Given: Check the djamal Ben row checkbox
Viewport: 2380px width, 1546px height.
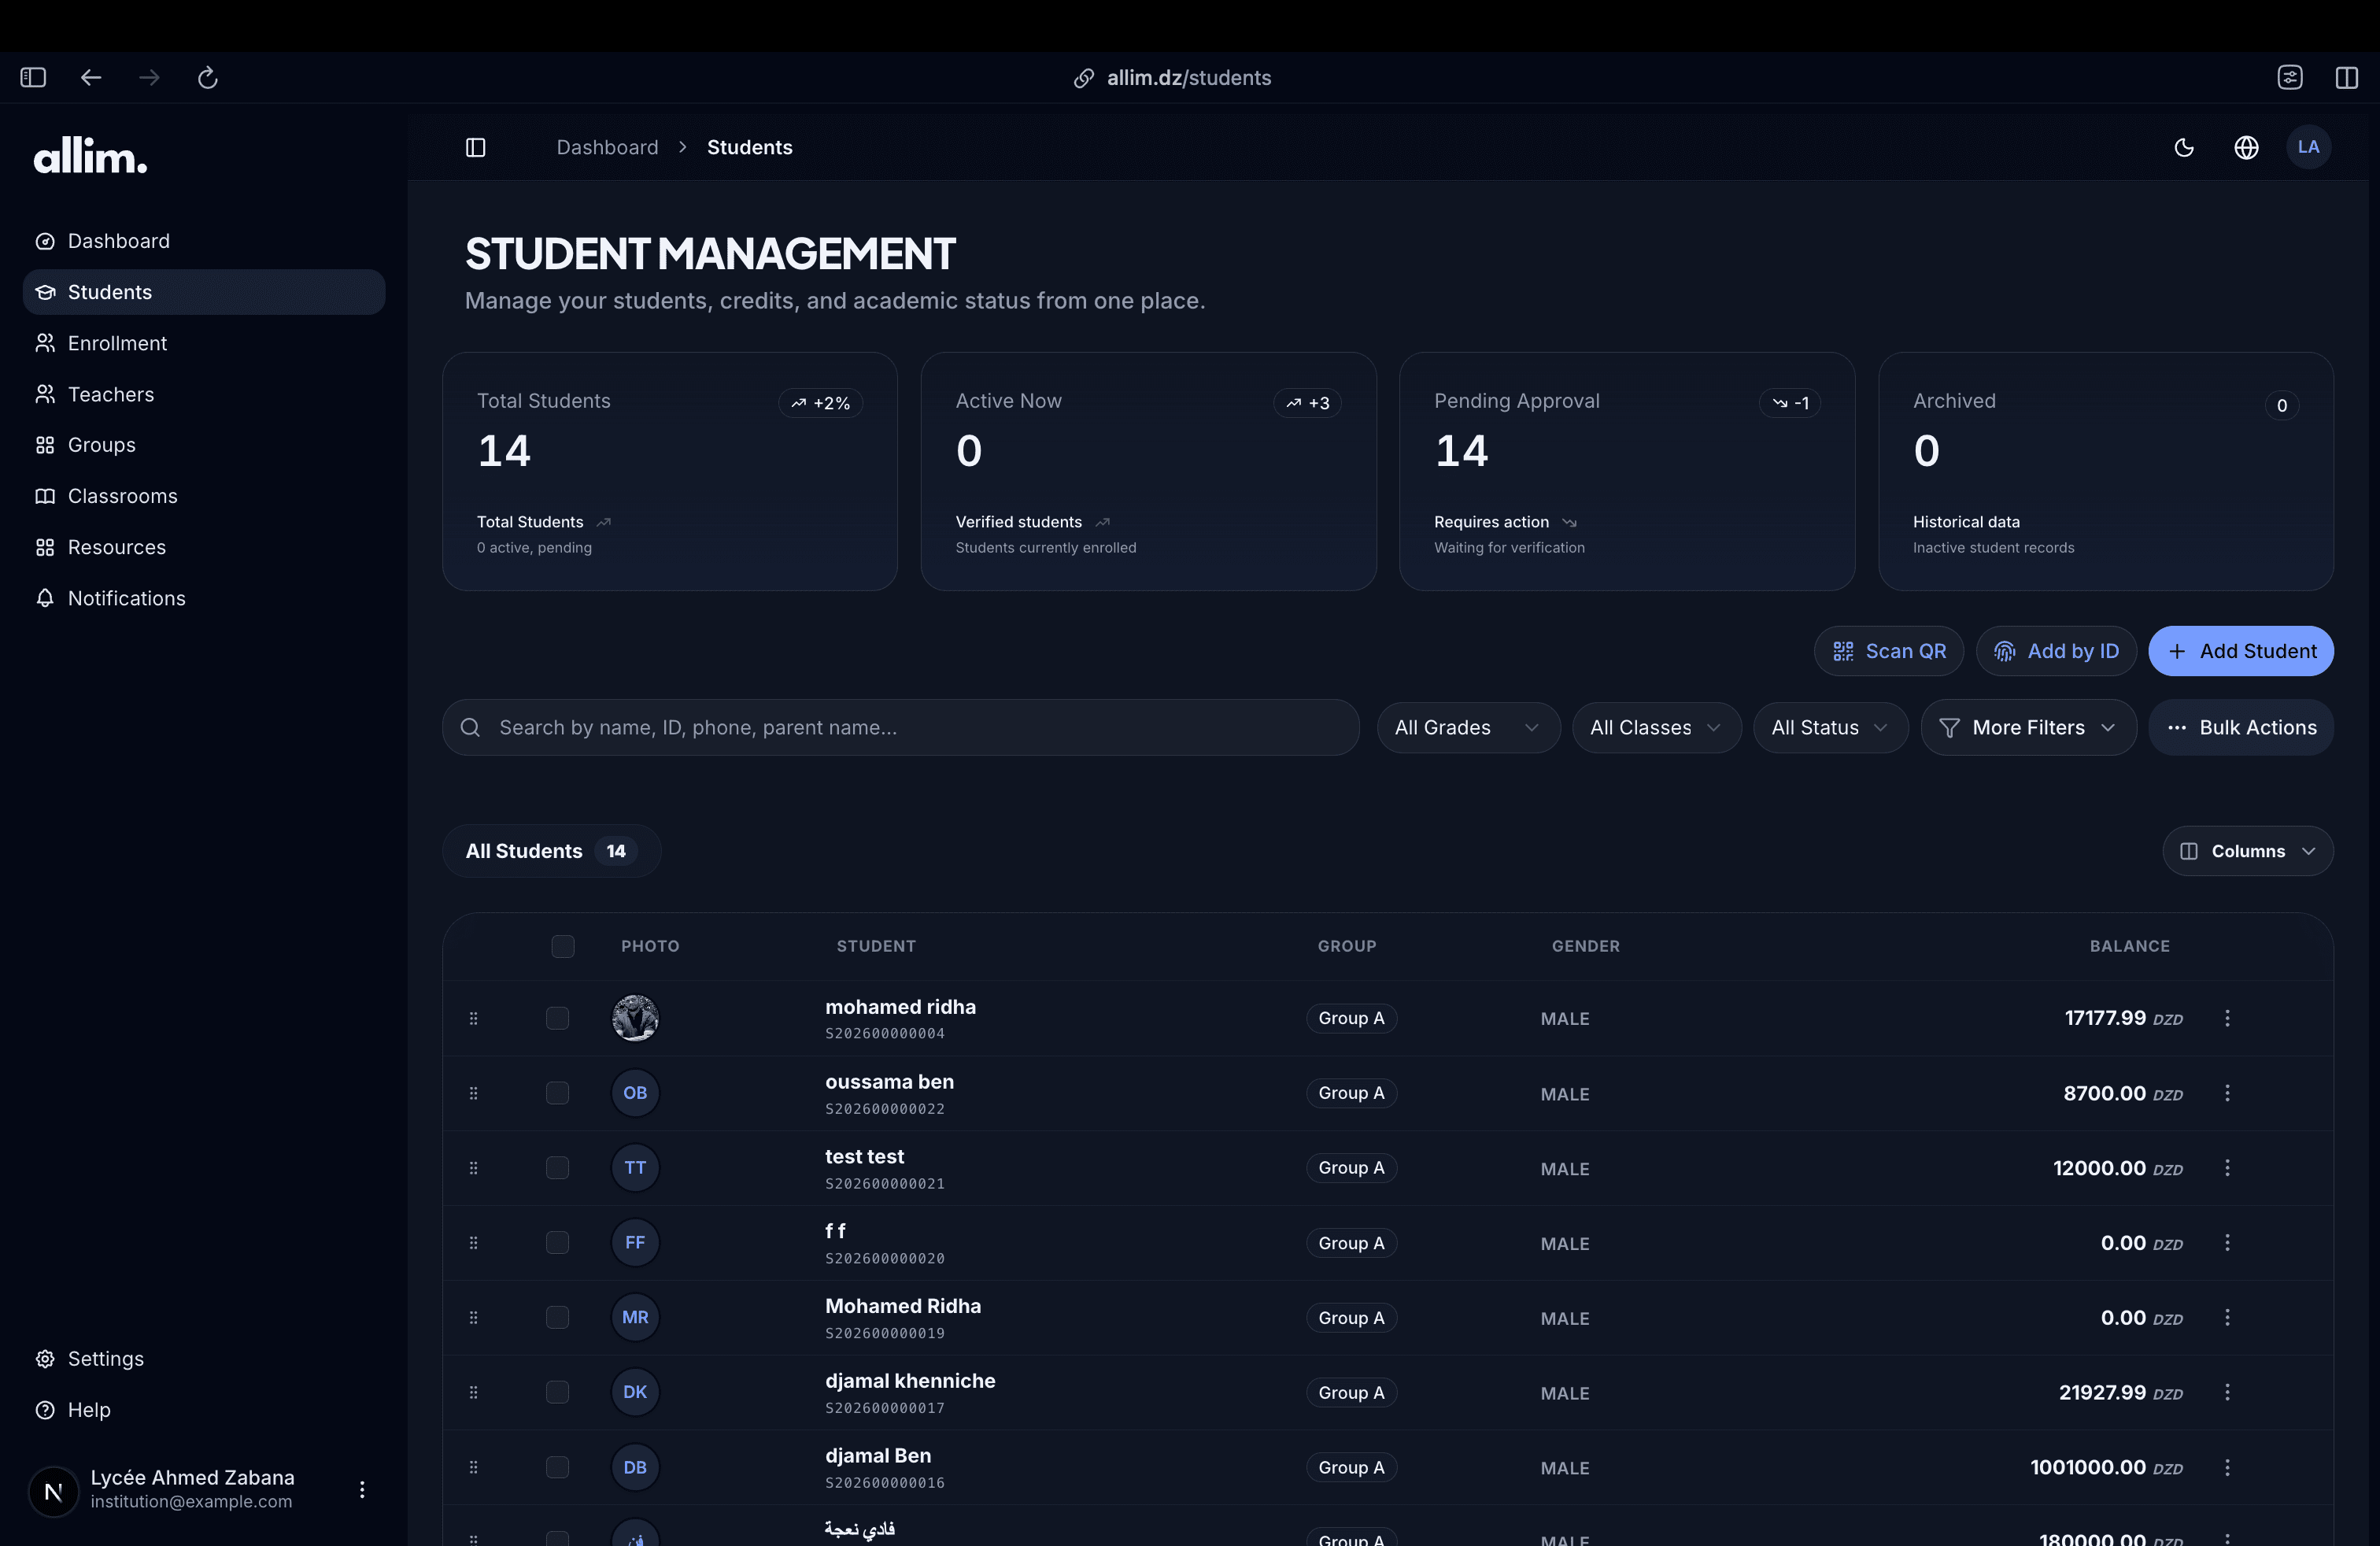Looking at the screenshot, I should click(x=558, y=1467).
